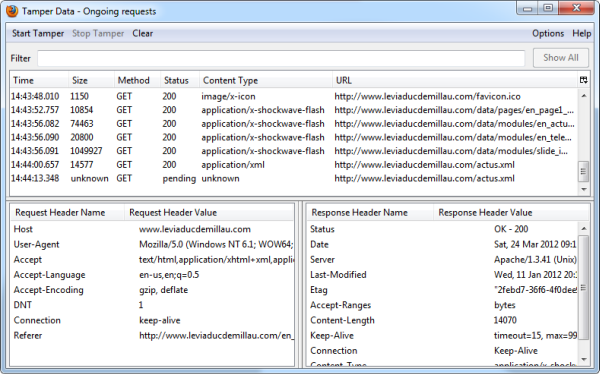Click the request list scrollbar thumb
The image size is (600, 374).
(584, 171)
